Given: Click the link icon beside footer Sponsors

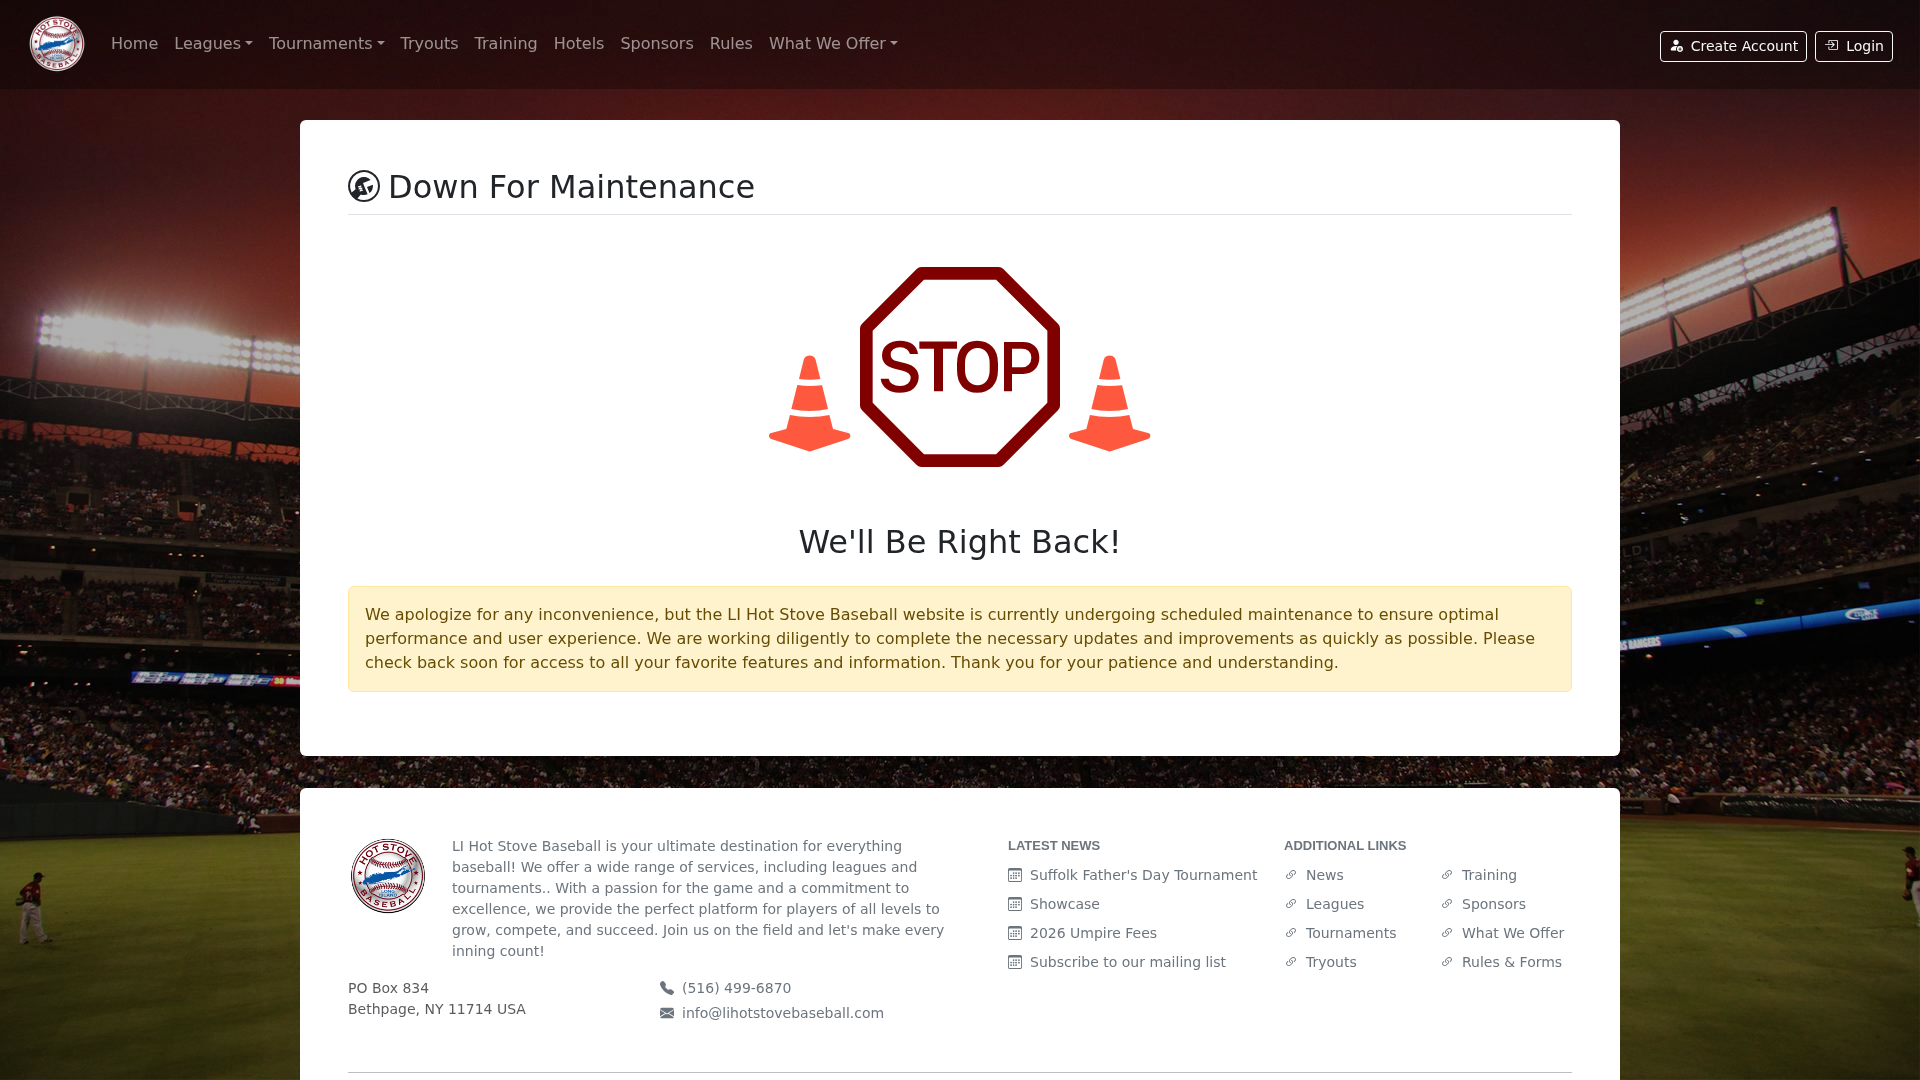Looking at the screenshot, I should click(x=1447, y=904).
